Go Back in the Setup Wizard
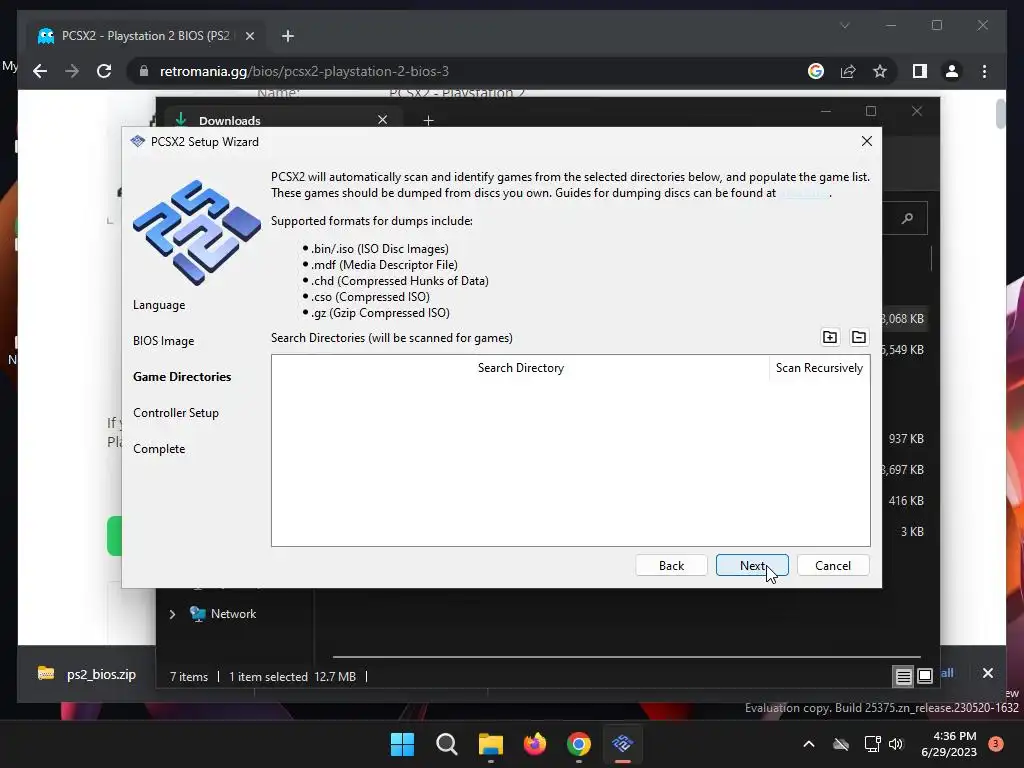The height and width of the screenshot is (768, 1024). tap(671, 566)
